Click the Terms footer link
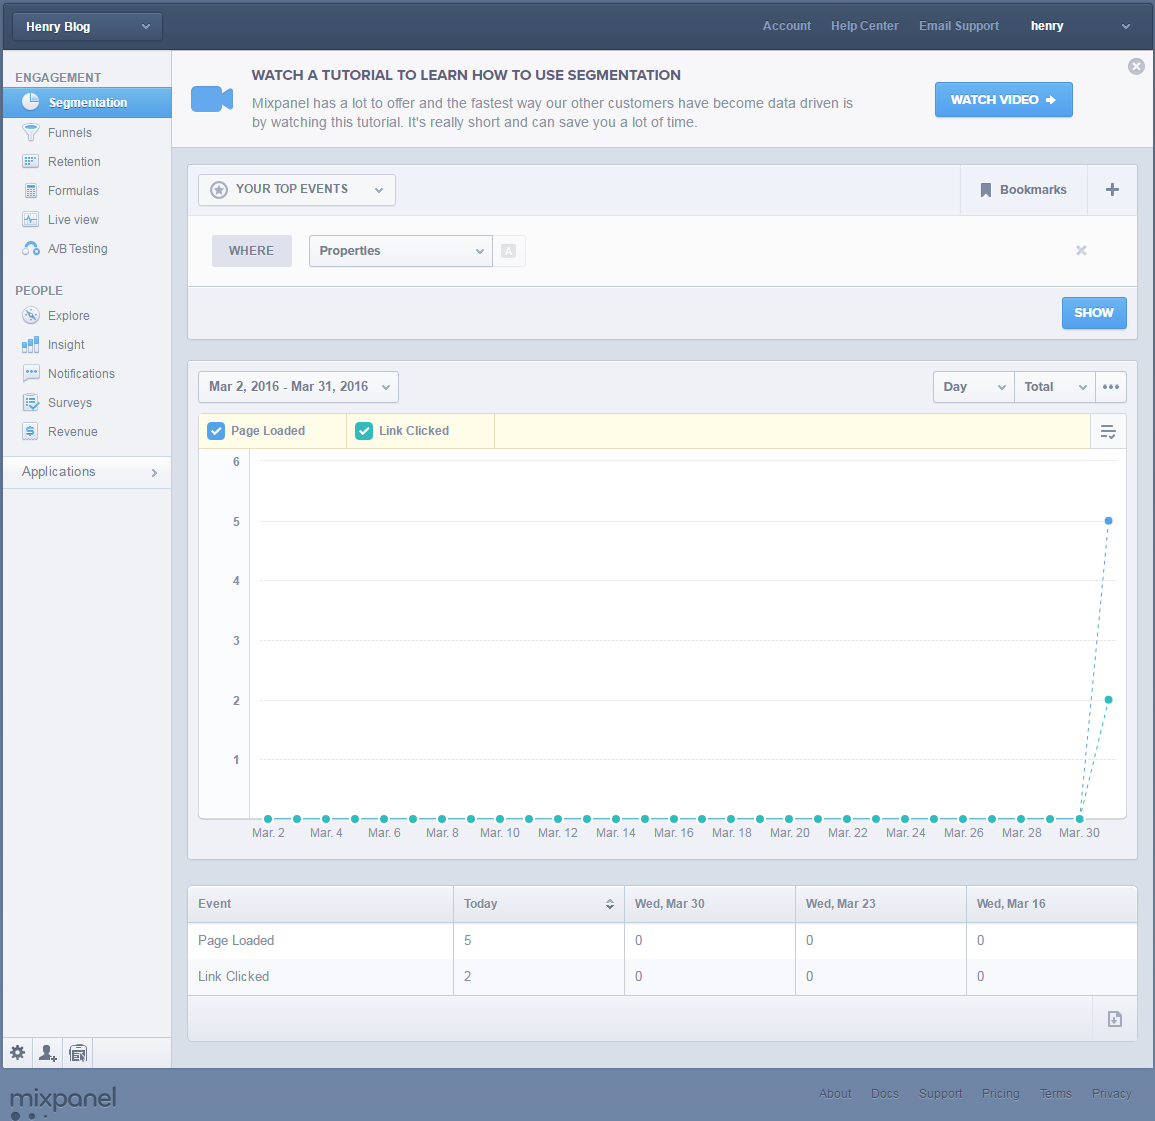The height and width of the screenshot is (1121, 1155). click(x=1056, y=1093)
